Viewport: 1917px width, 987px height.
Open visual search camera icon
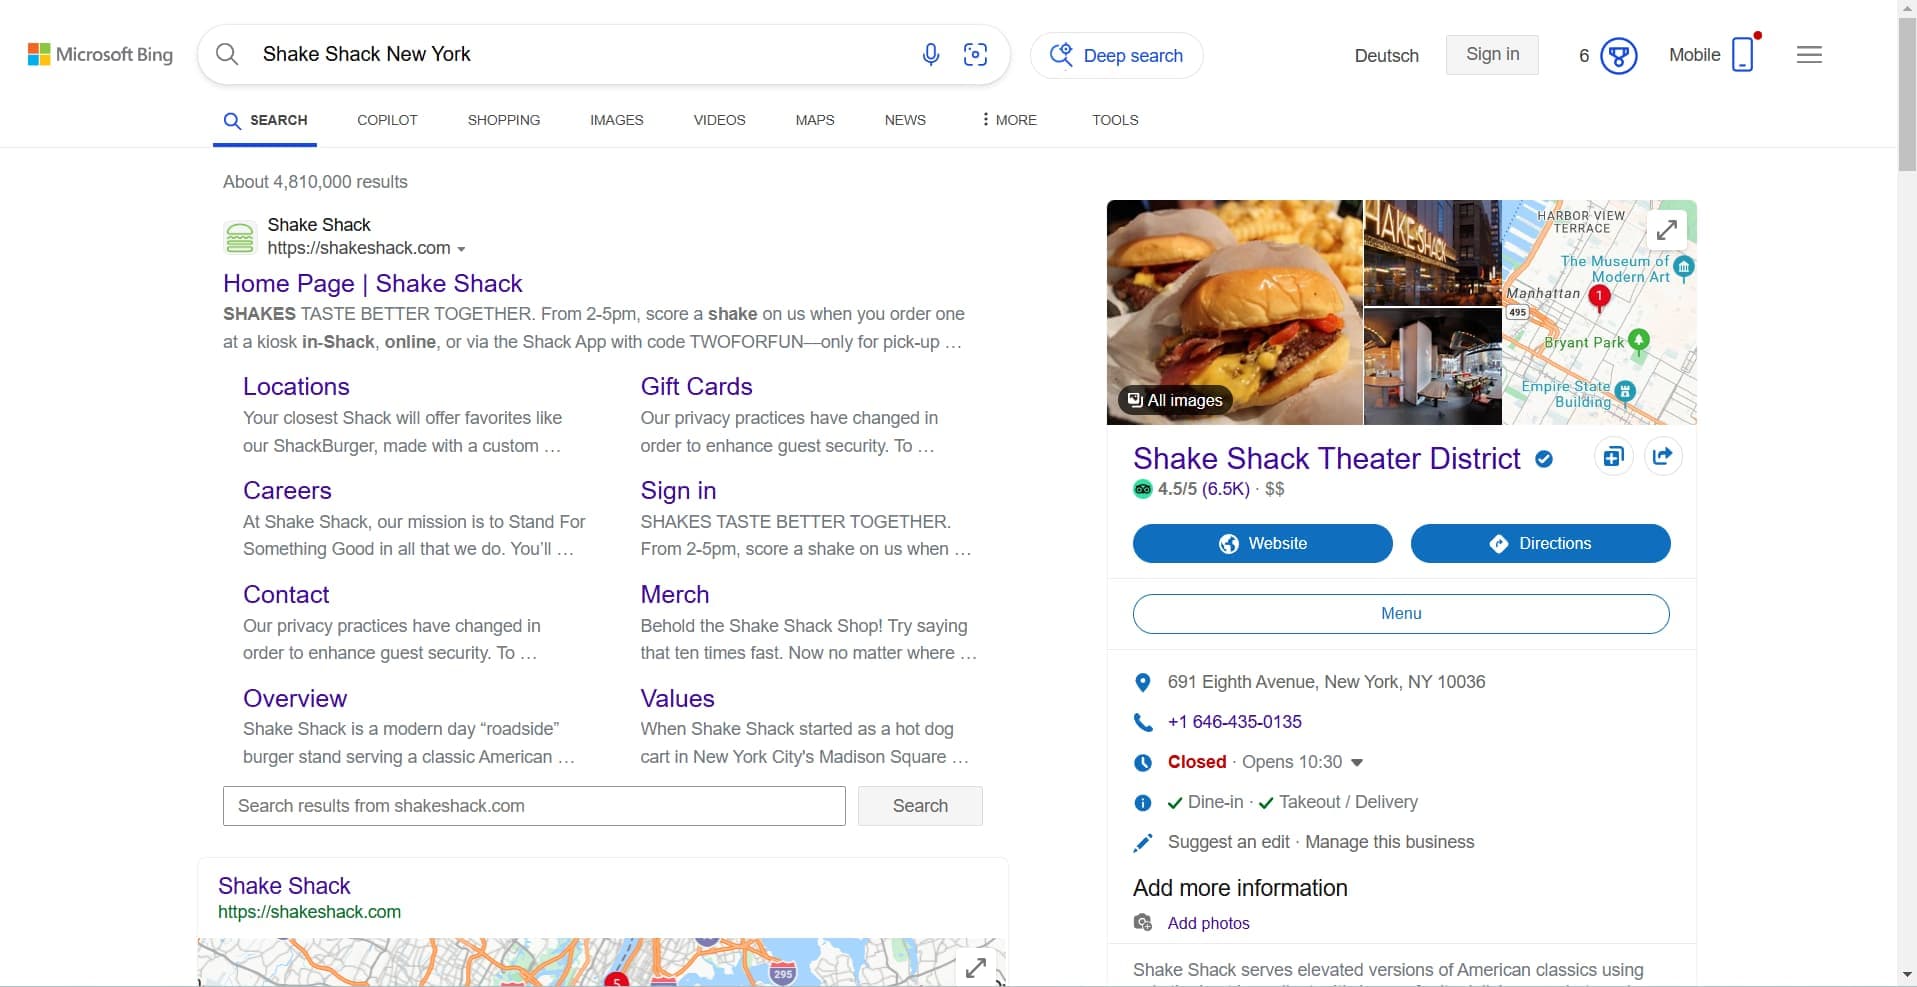tap(975, 54)
